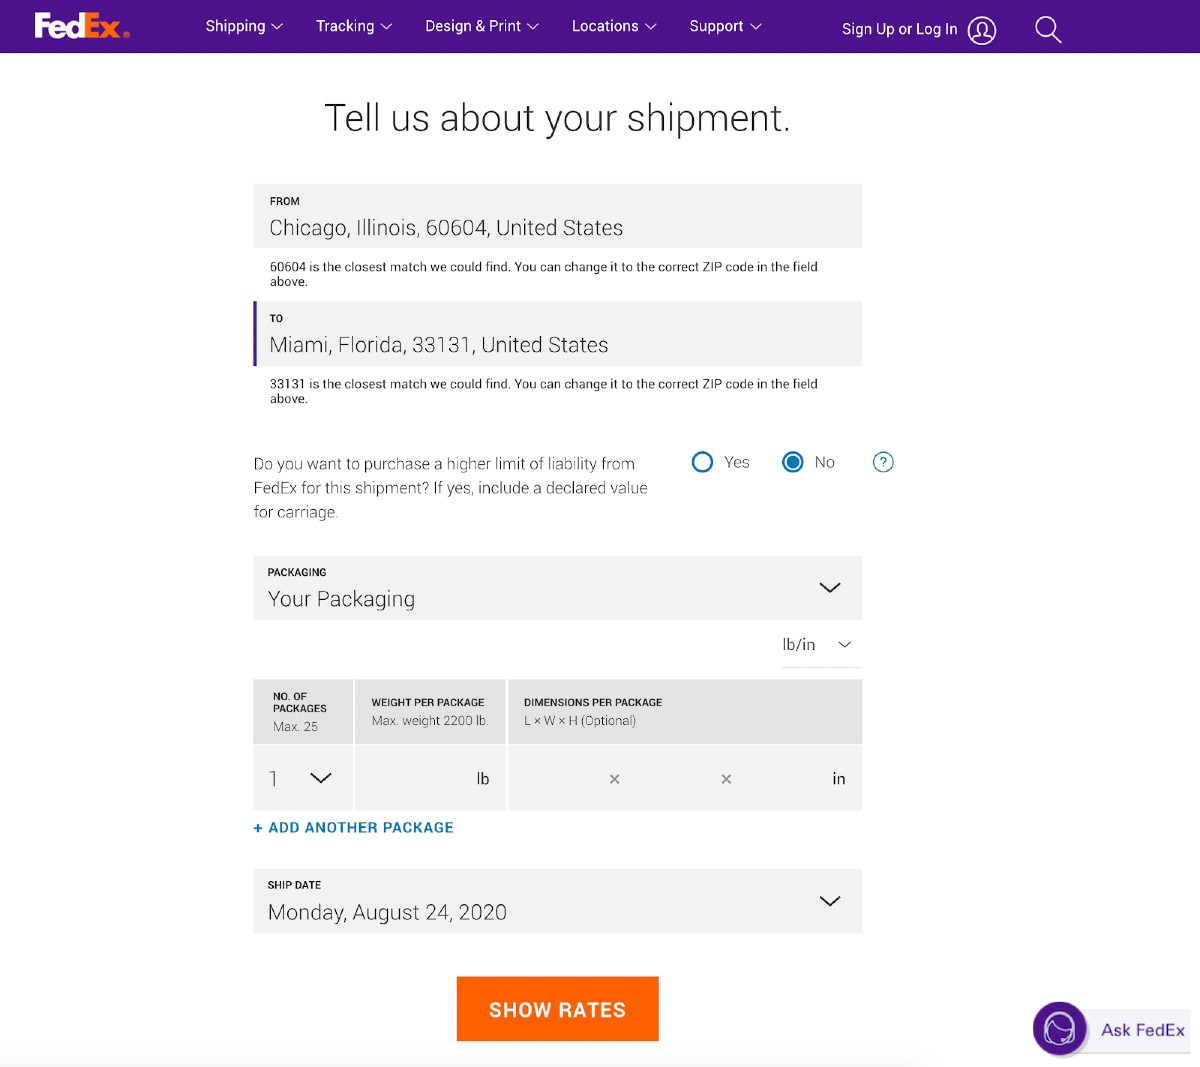Select Yes for higher liability limit
1200x1067 pixels.
tap(703, 462)
